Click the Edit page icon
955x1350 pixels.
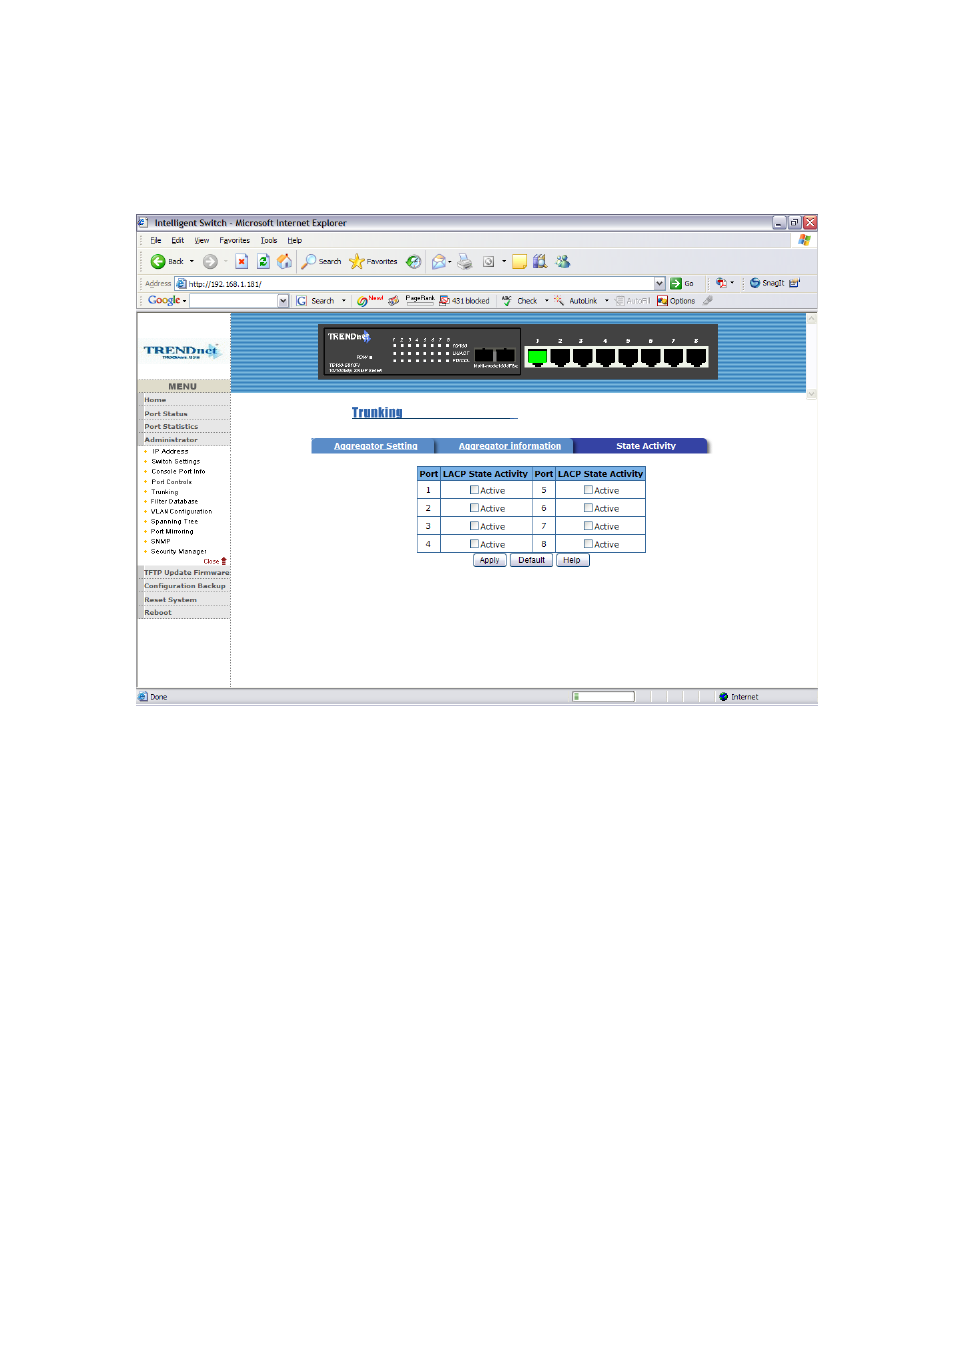tap(489, 261)
